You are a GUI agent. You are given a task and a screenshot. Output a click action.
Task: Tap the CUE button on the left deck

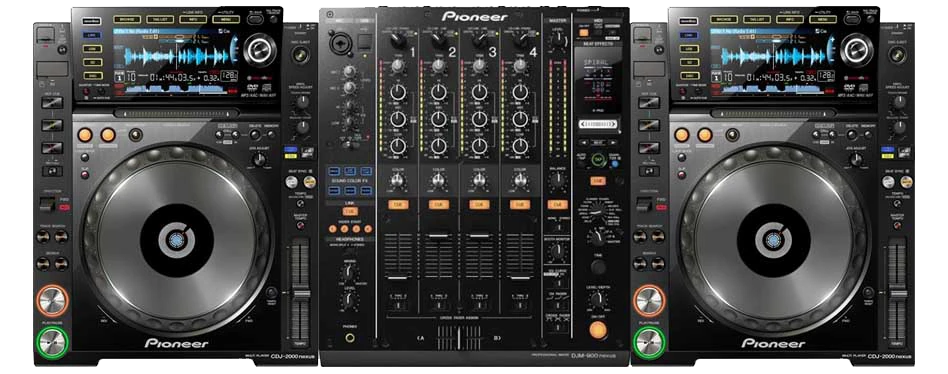click(52, 300)
